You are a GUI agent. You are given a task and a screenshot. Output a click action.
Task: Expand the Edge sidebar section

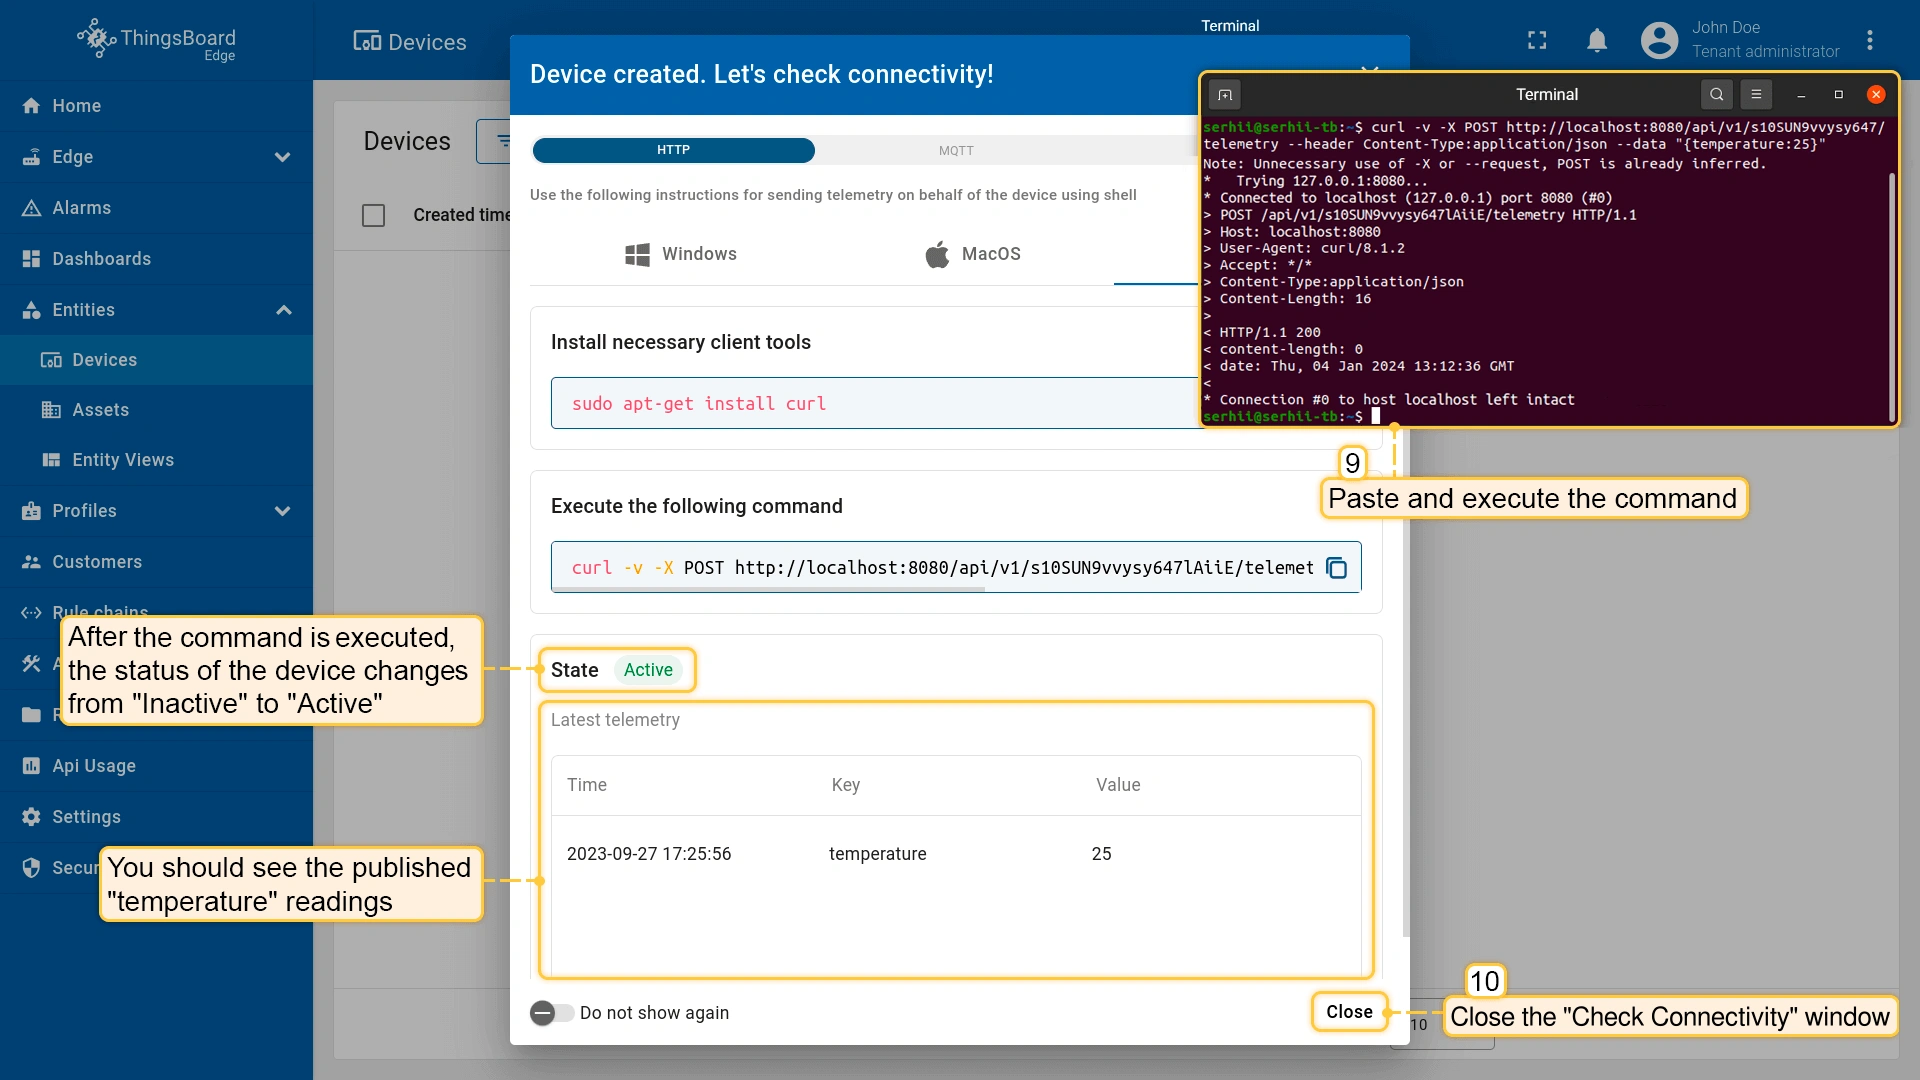coord(282,157)
